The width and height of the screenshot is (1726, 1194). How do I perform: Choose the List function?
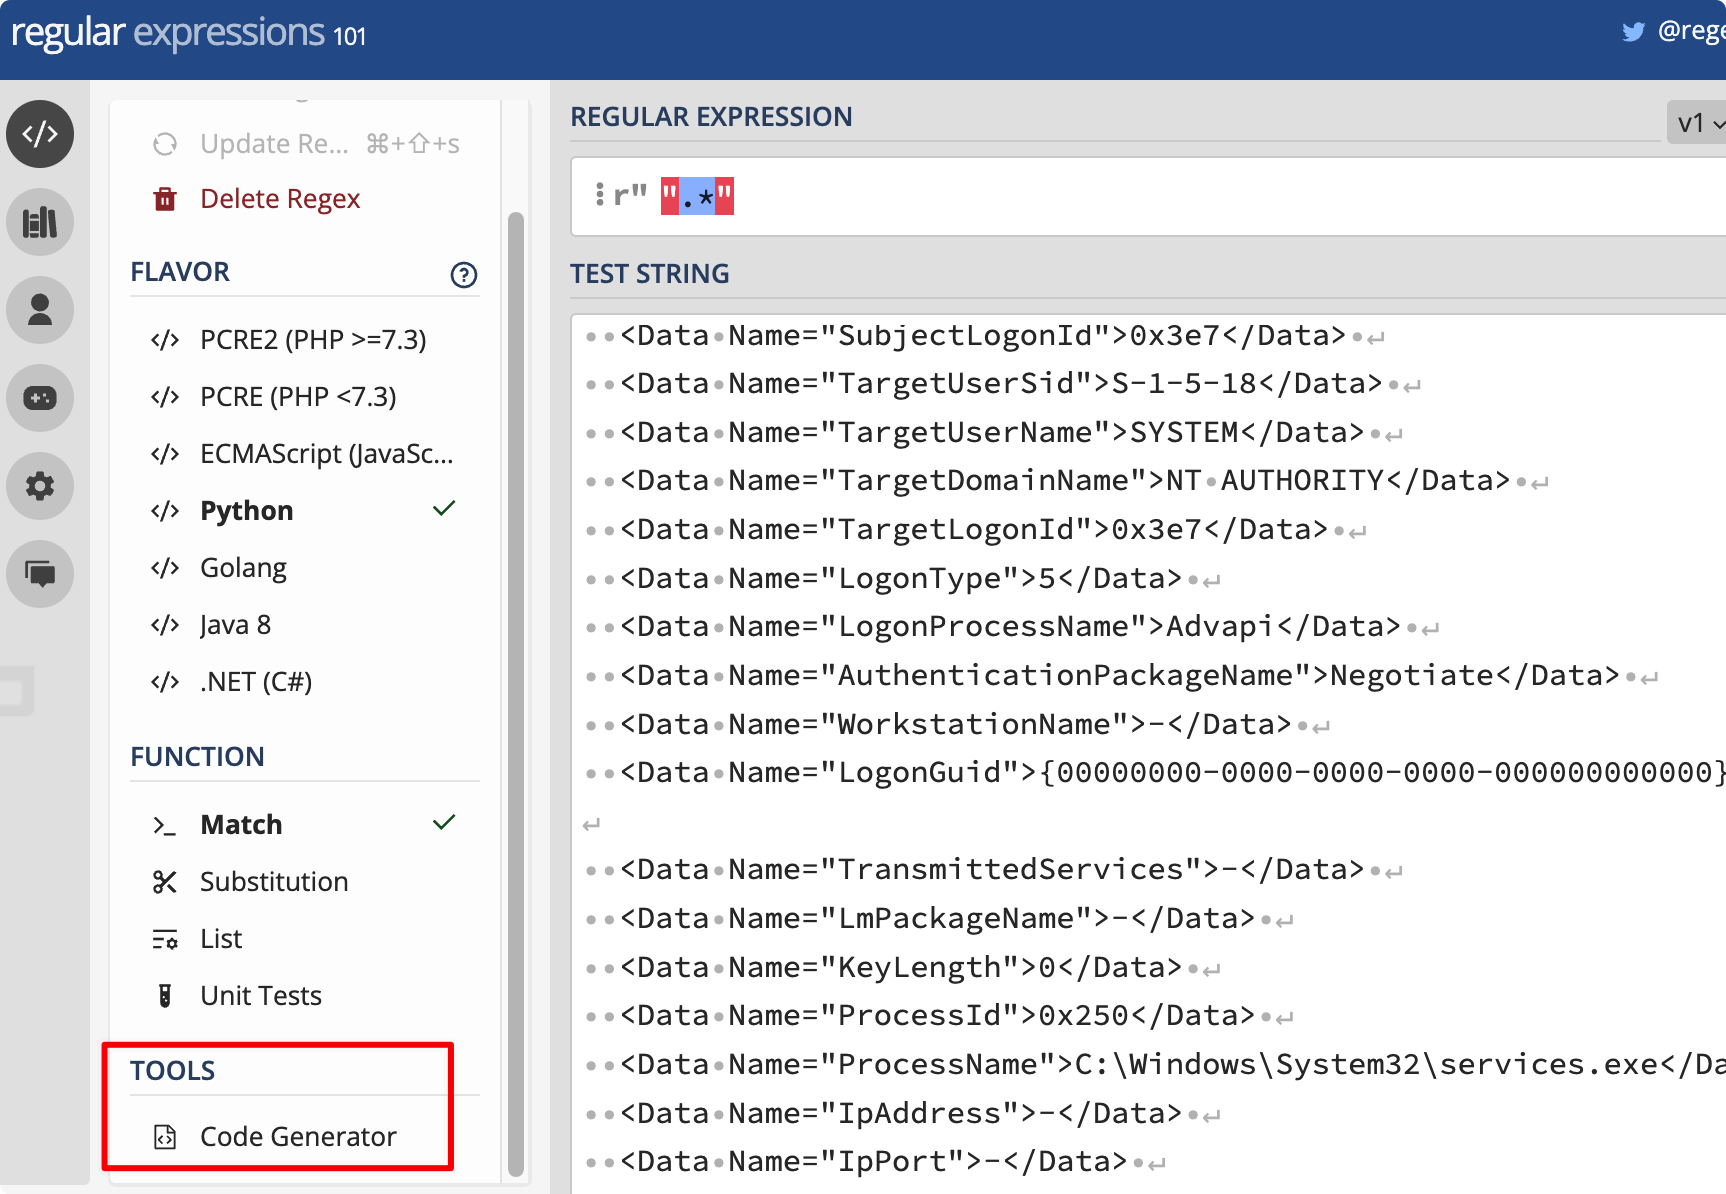(x=220, y=938)
